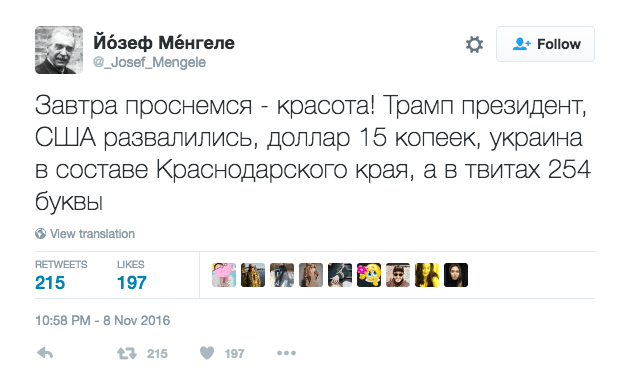Open the tweet author's profile photo
Screen dimensions: 626x384
(x=59, y=50)
